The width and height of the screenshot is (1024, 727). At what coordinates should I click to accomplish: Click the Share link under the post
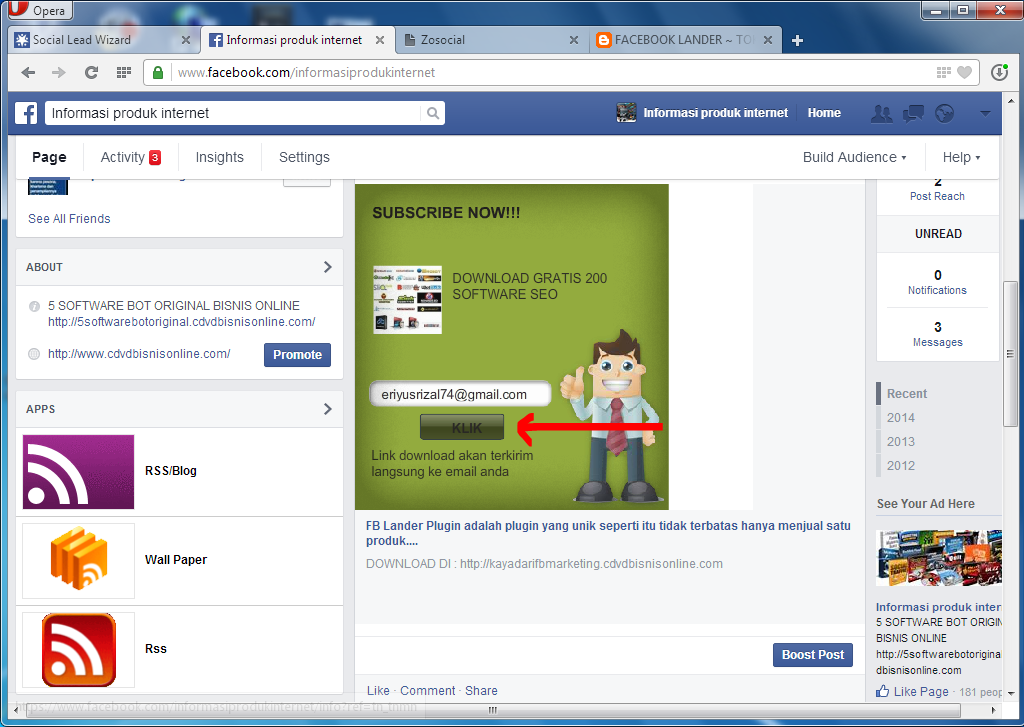[x=481, y=691]
